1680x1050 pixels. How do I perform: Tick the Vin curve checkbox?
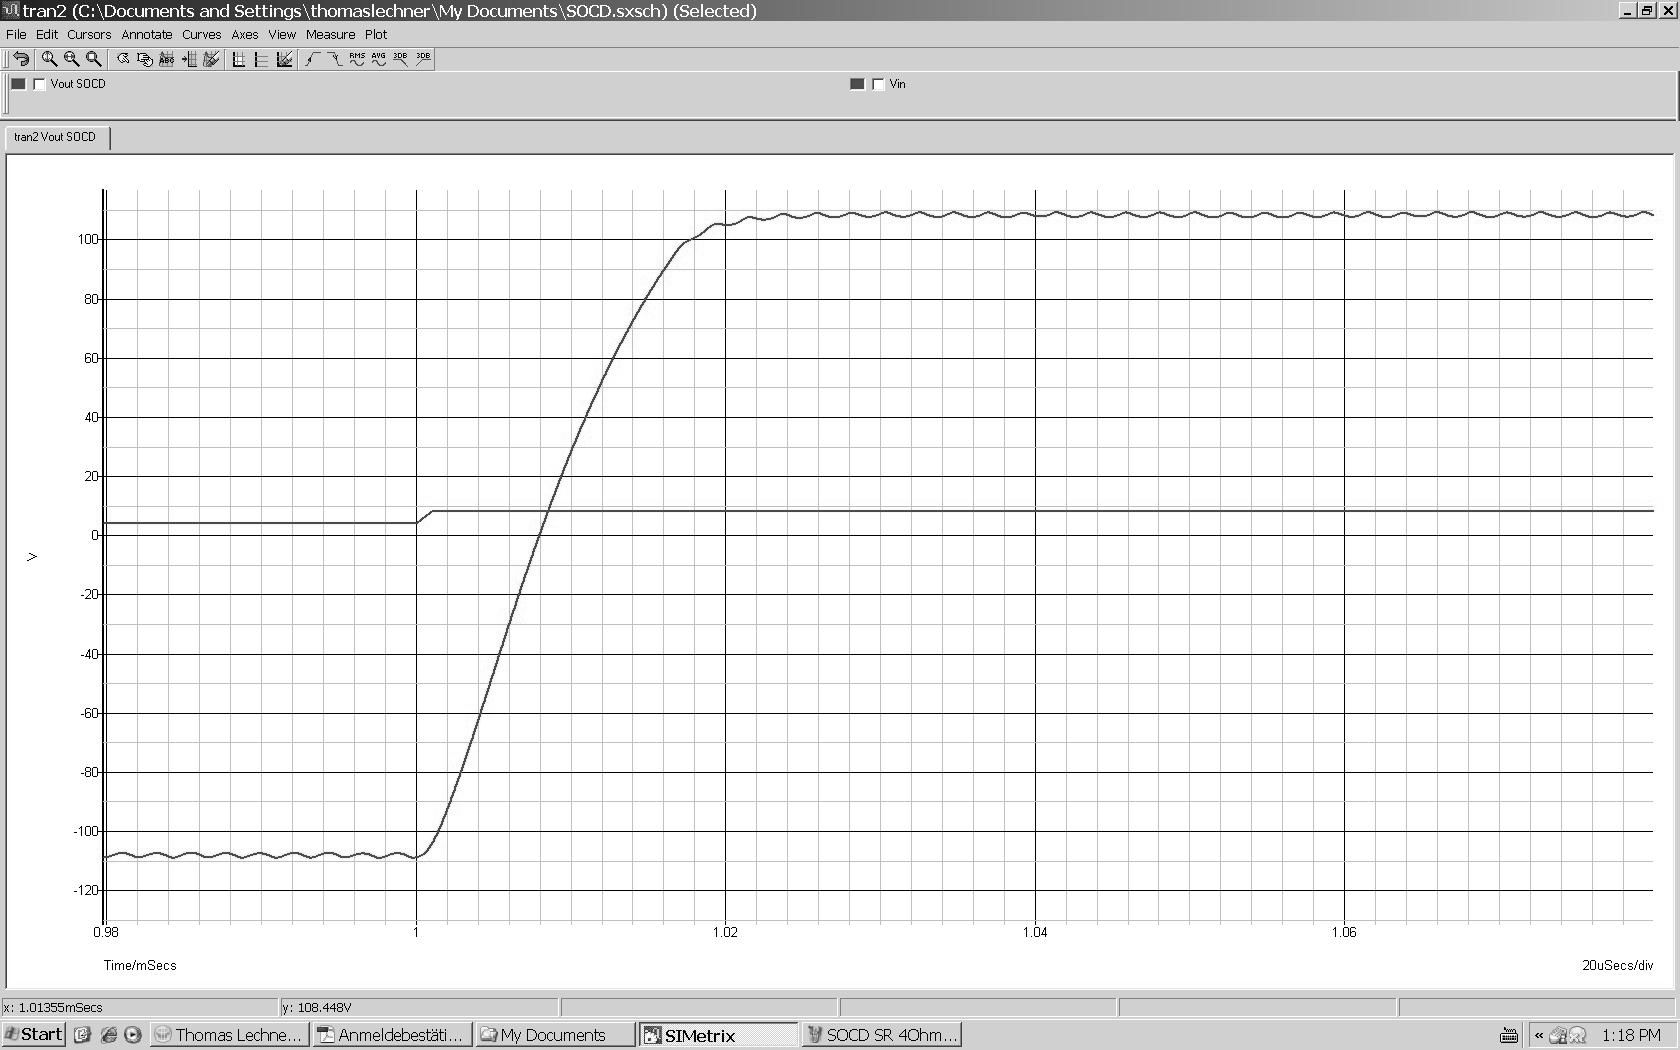point(879,84)
